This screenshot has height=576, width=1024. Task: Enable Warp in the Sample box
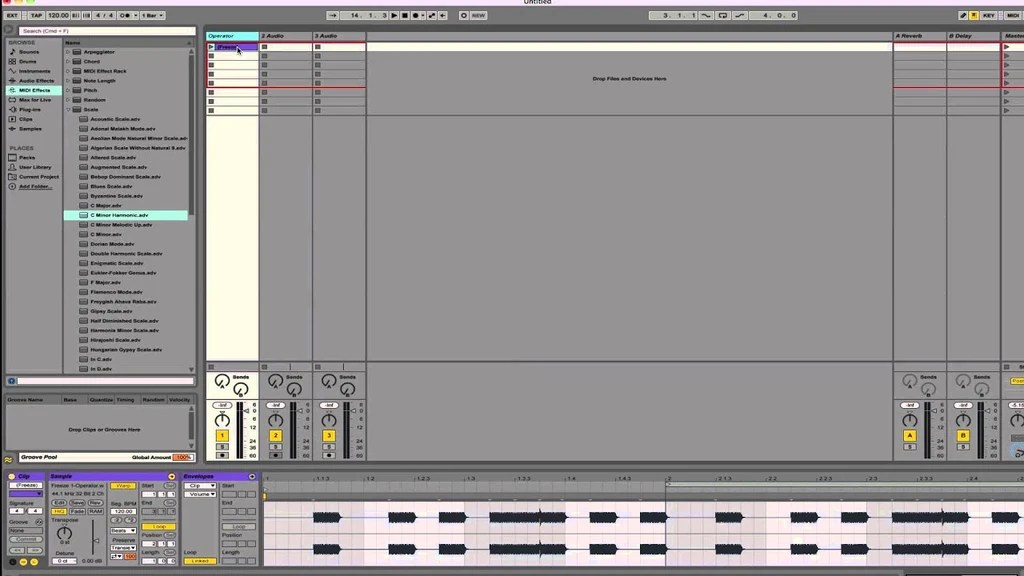coord(123,486)
